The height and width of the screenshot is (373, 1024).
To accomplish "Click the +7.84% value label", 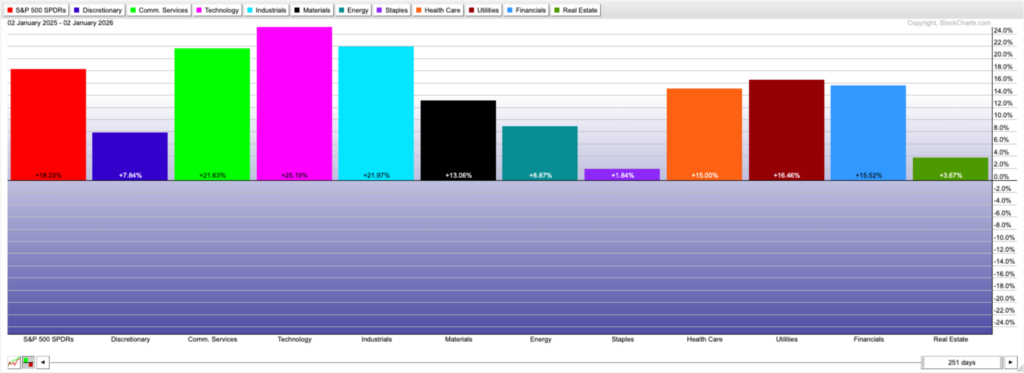I will (x=130, y=176).
